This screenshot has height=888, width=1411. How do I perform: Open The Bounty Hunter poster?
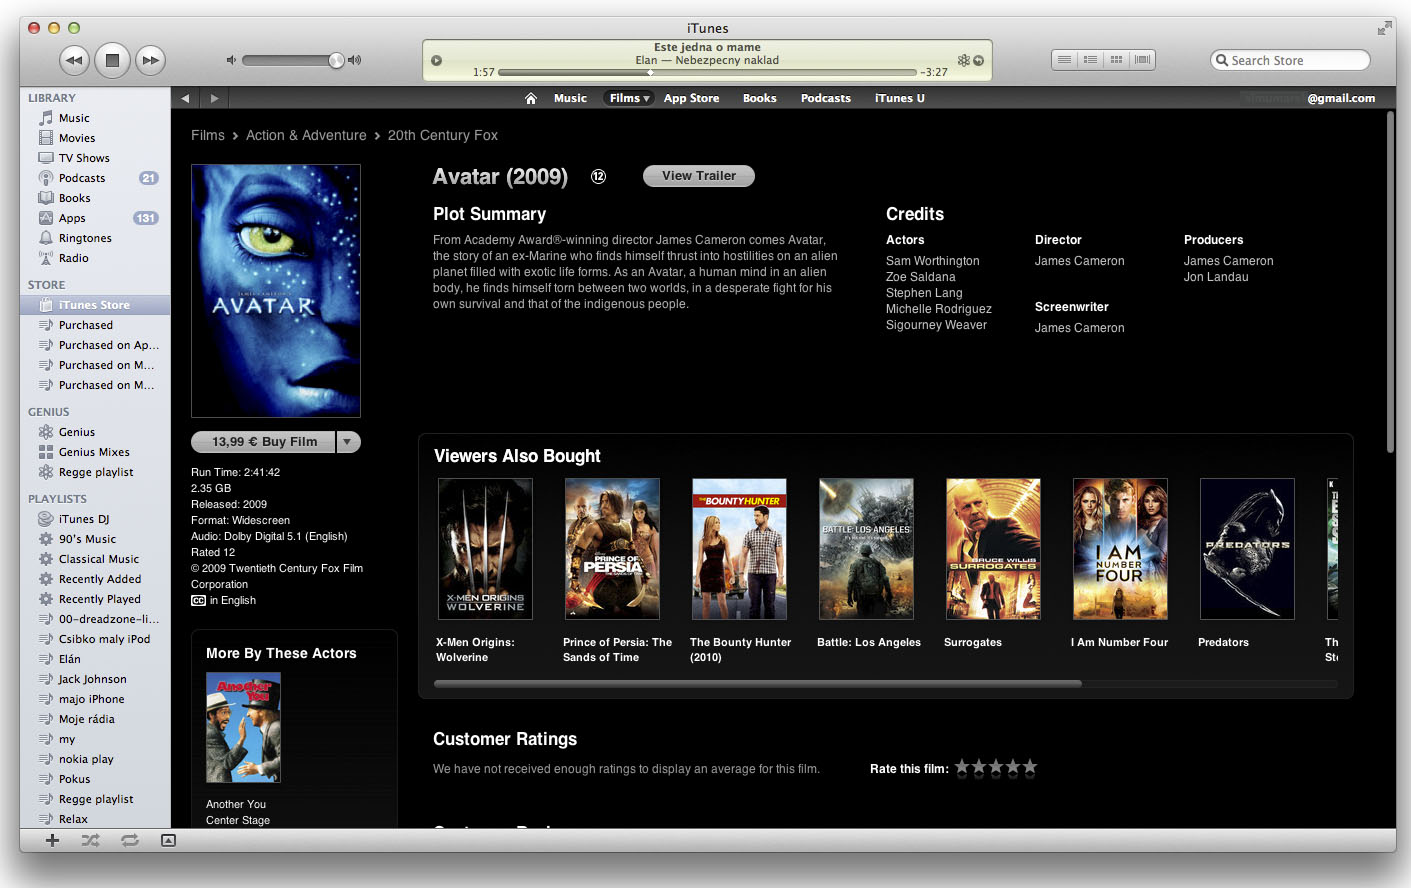[739, 549]
